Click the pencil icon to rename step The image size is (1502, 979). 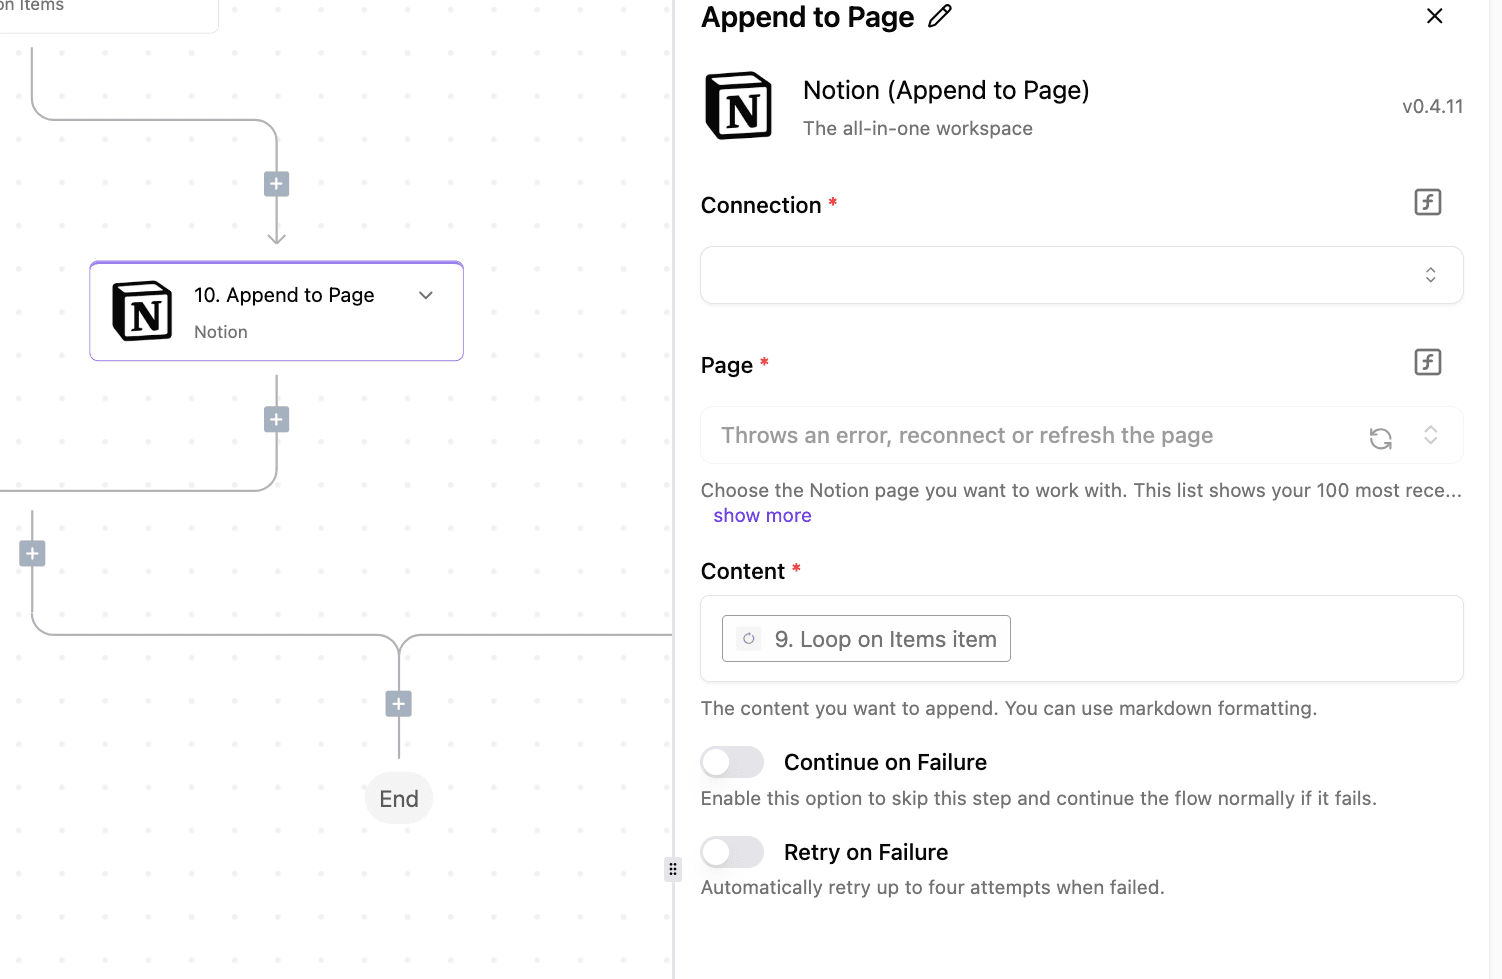click(x=939, y=17)
